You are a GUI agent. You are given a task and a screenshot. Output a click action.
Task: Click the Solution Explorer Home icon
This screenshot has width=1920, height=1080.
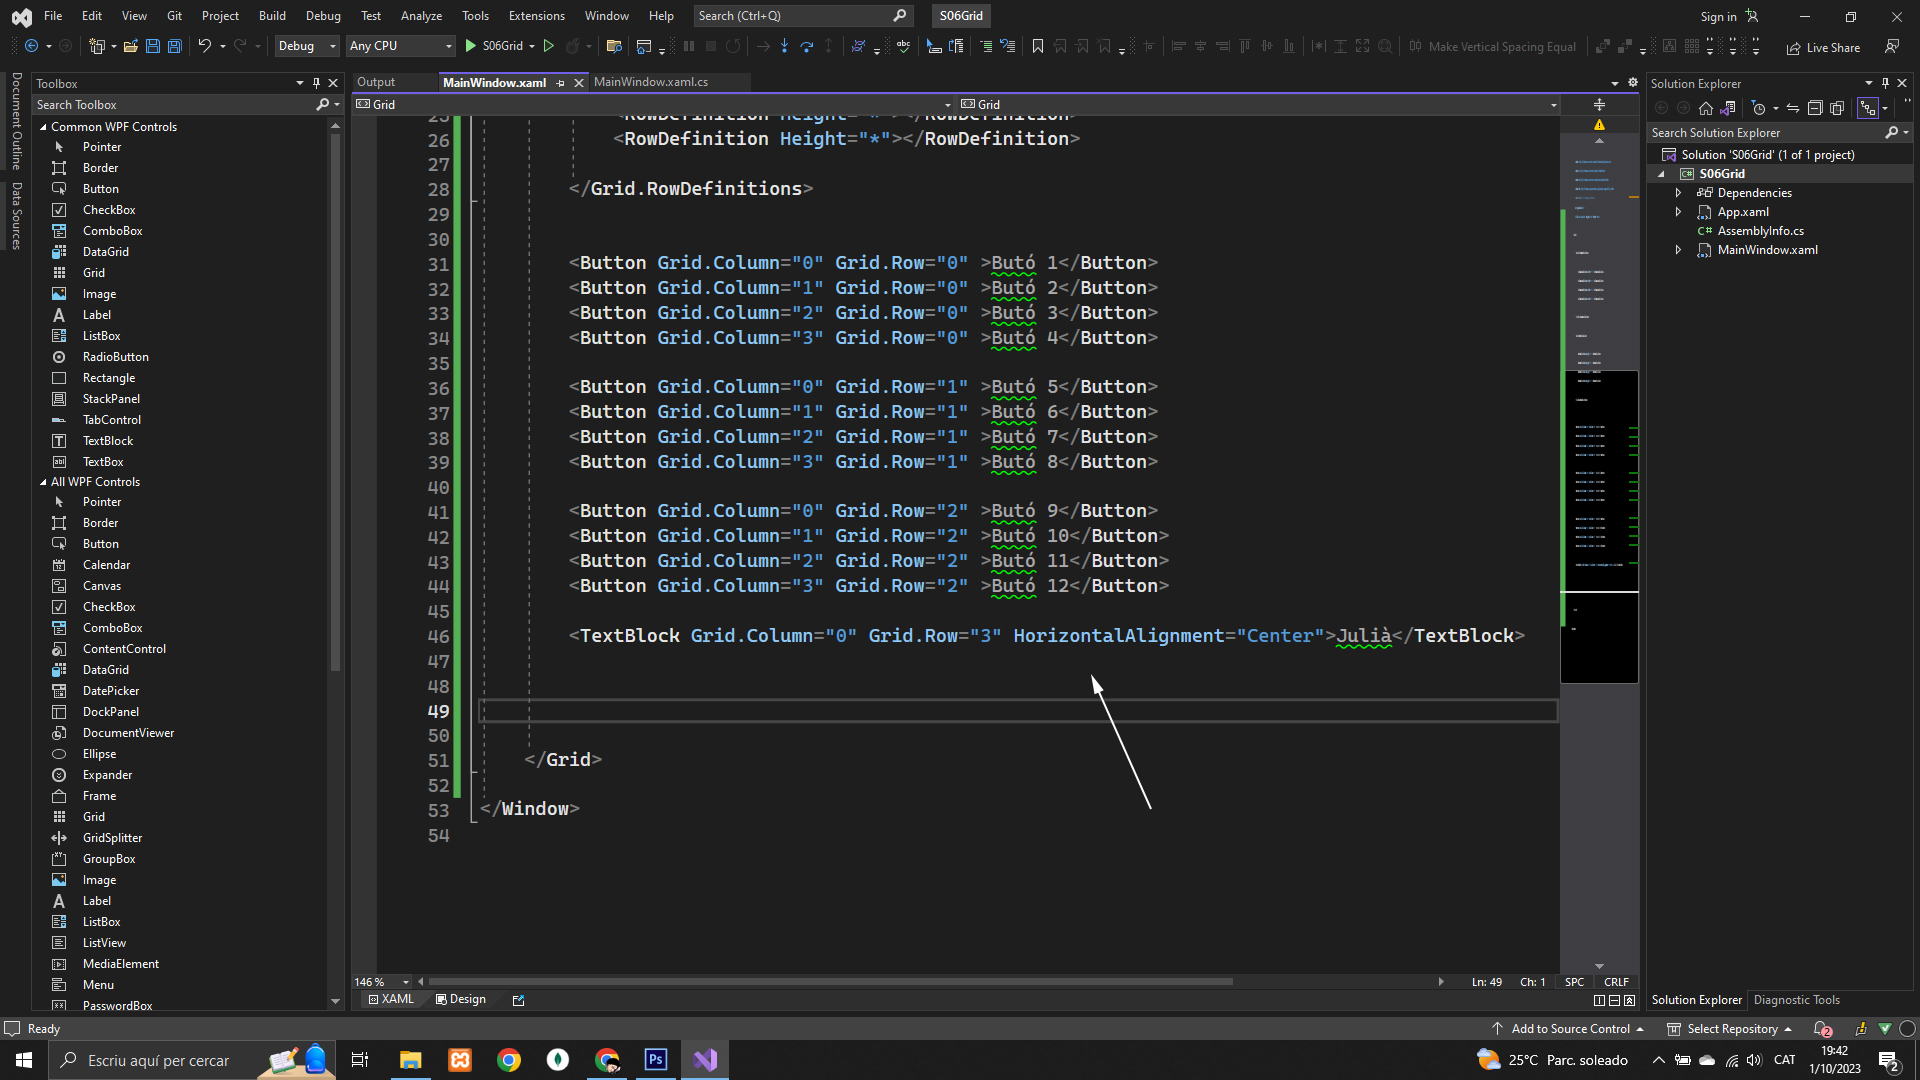point(1706,108)
